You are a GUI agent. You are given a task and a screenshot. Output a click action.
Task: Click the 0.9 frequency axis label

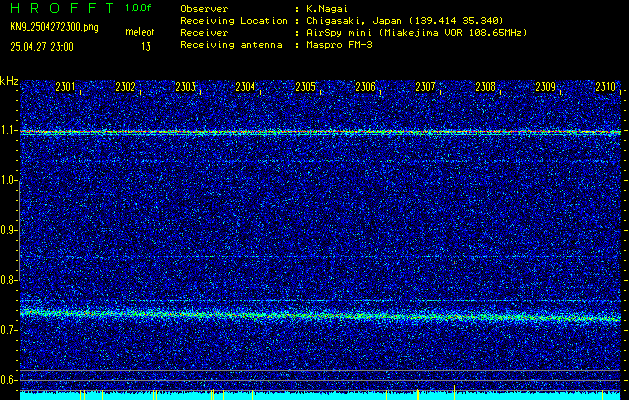click(8, 230)
